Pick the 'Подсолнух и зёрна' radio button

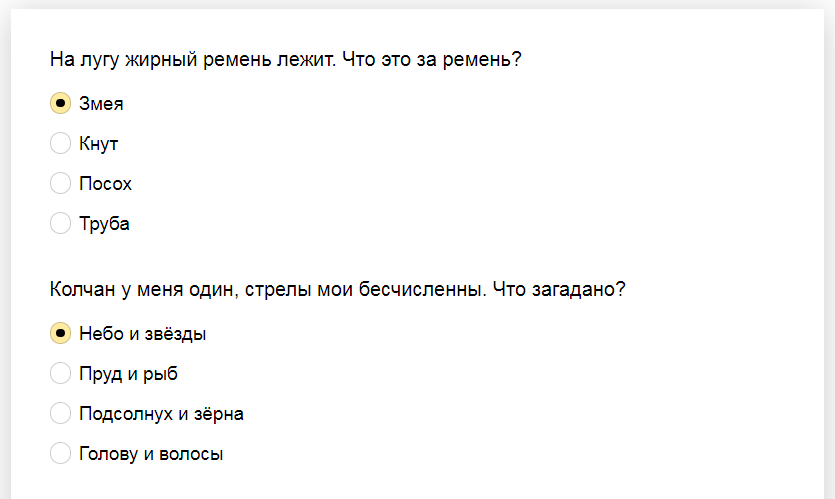click(60, 413)
